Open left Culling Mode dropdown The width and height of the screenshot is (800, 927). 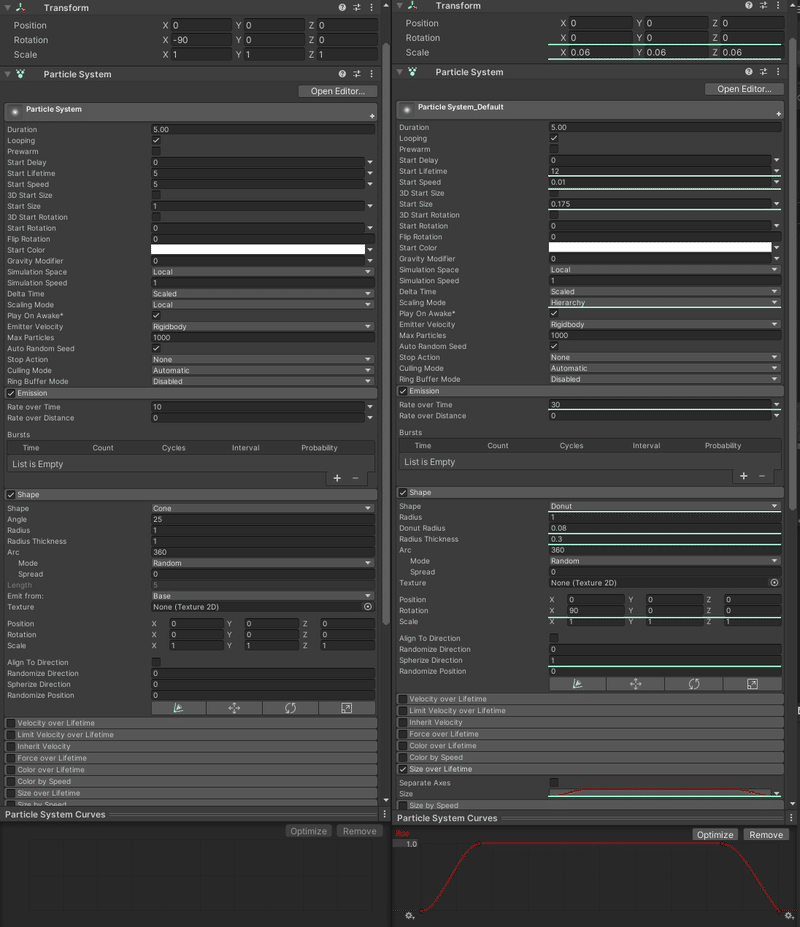pos(263,371)
